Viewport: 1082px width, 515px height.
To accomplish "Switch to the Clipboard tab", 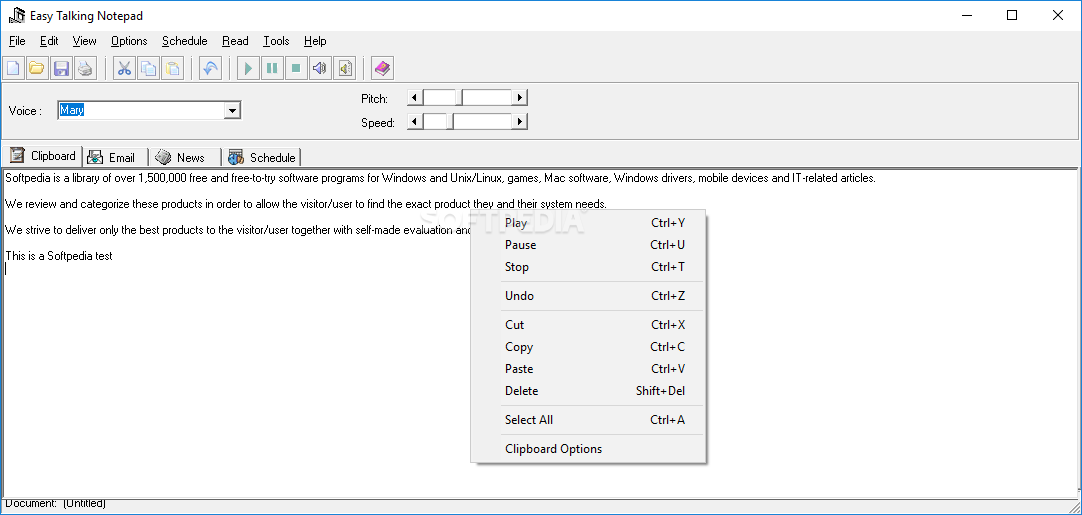I will (43, 156).
